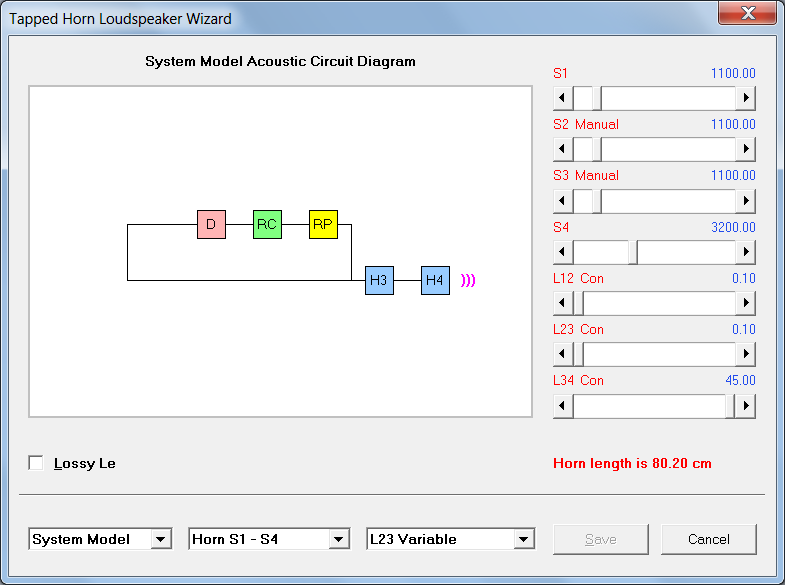The image size is (785, 585).
Task: Click the L34 Con label
Action: (578, 380)
